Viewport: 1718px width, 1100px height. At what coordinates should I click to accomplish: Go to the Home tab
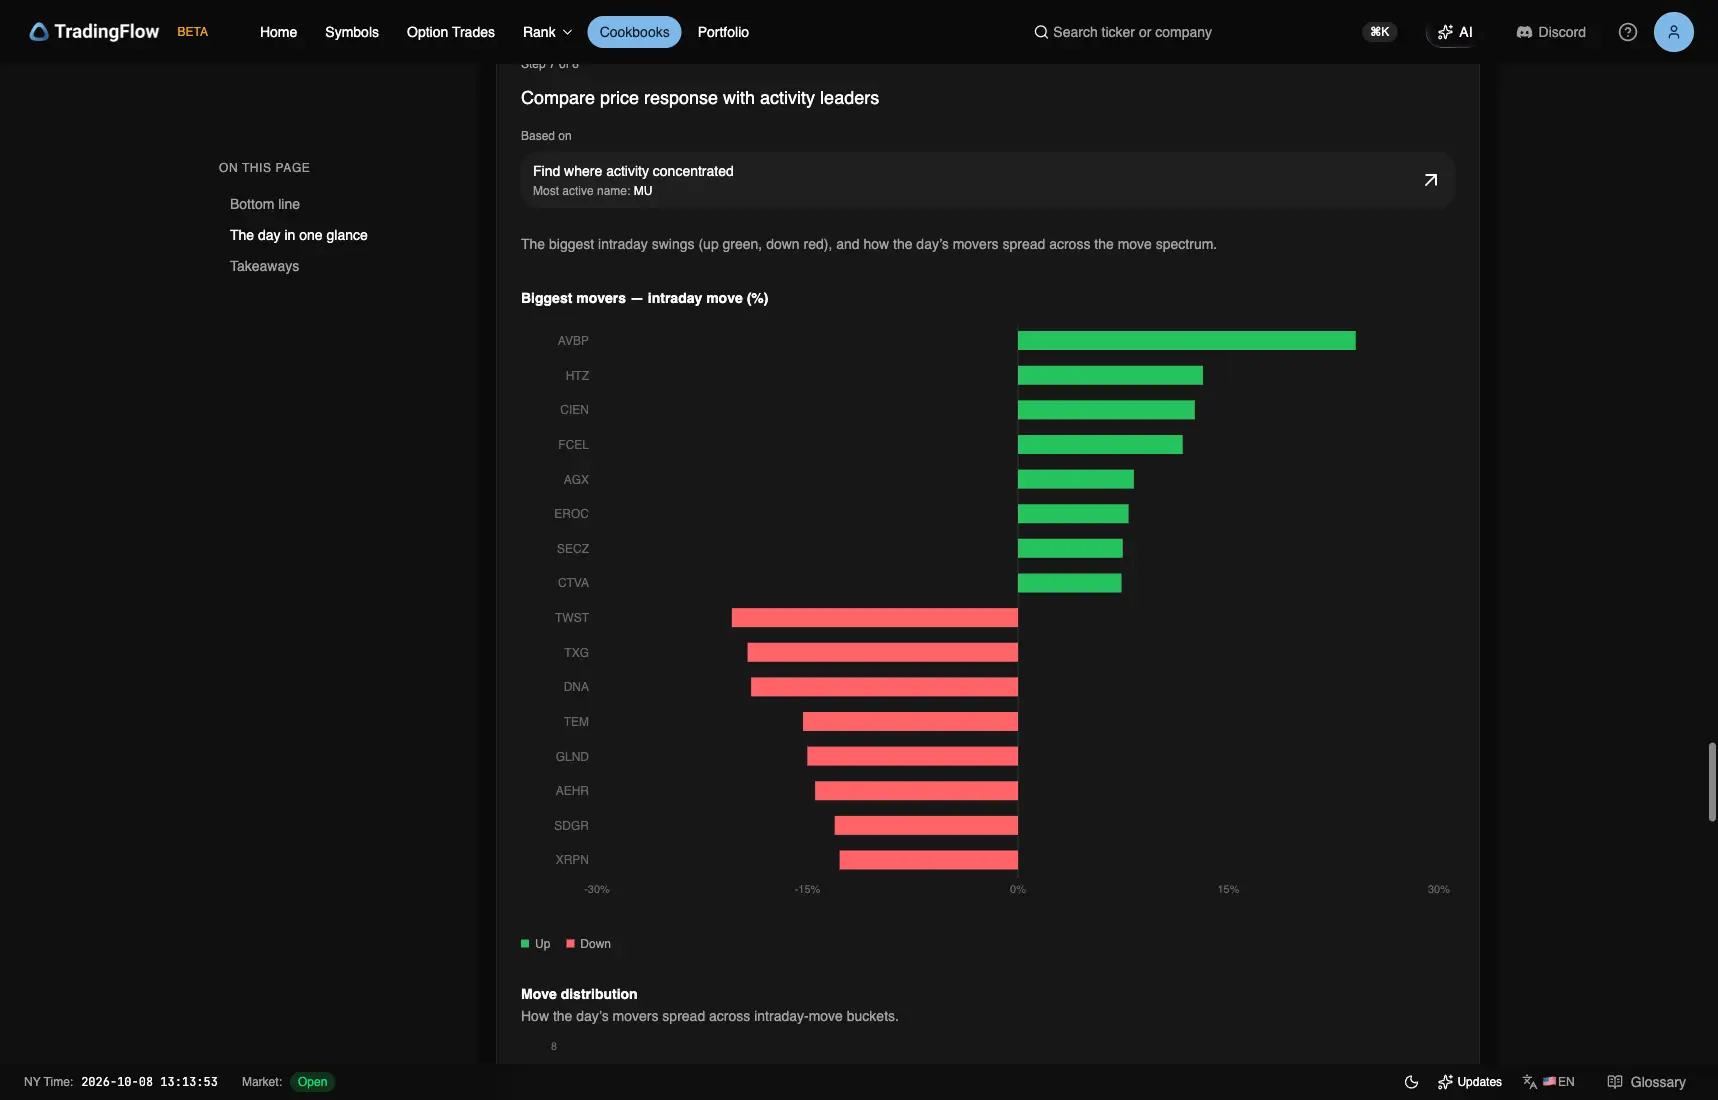[278, 32]
